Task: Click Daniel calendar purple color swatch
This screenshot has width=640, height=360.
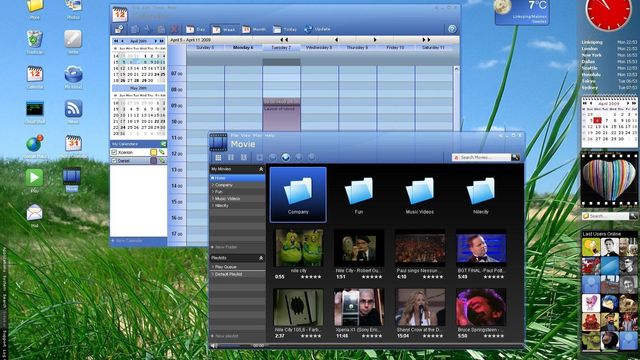Action: click(x=153, y=161)
